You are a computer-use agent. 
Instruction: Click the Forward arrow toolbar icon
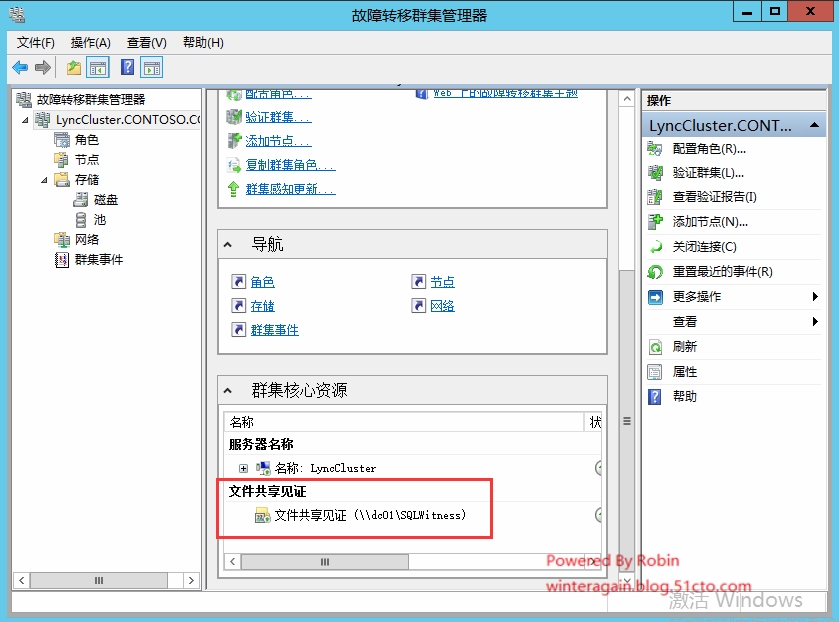[42, 67]
